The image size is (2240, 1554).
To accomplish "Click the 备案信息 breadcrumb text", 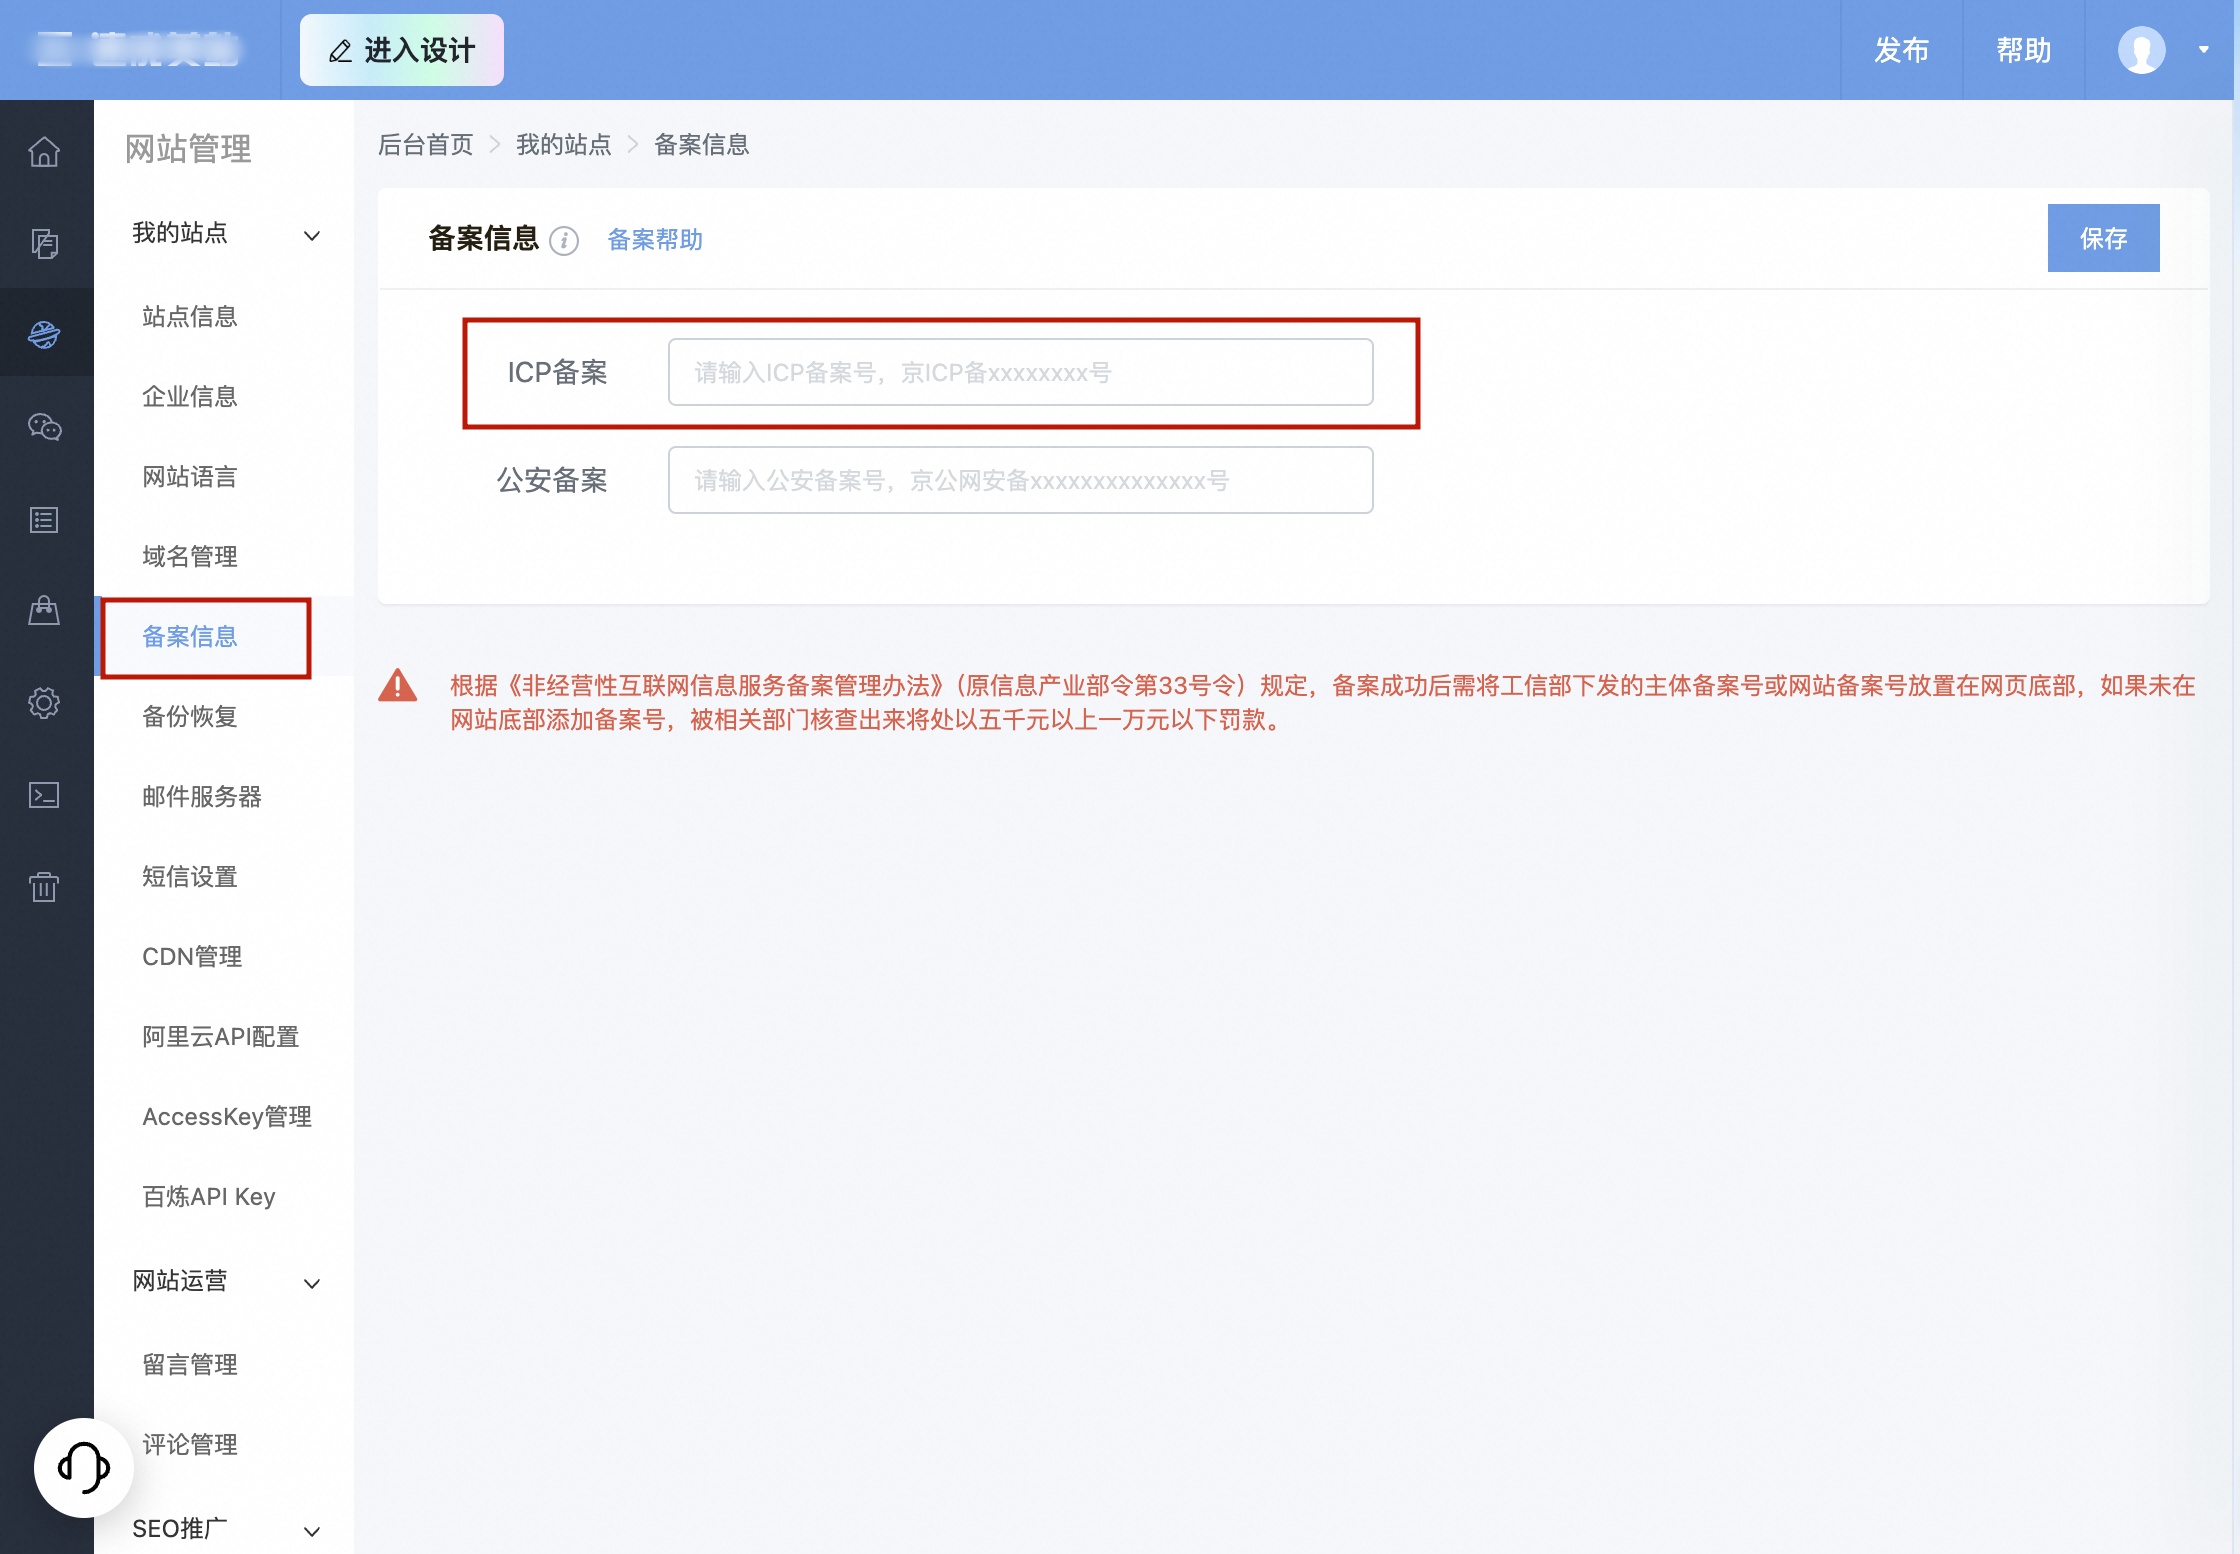I will click(702, 145).
